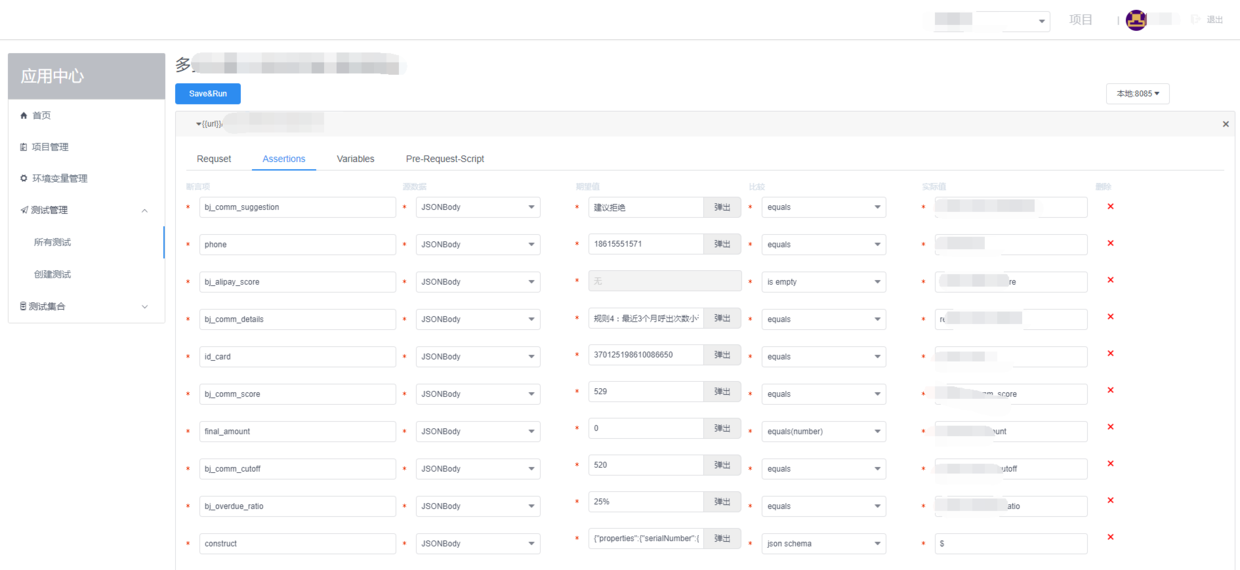Viewport: 1240px width, 570px height.
Task: Open 'is empty' comparison dropdown
Action: [824, 282]
